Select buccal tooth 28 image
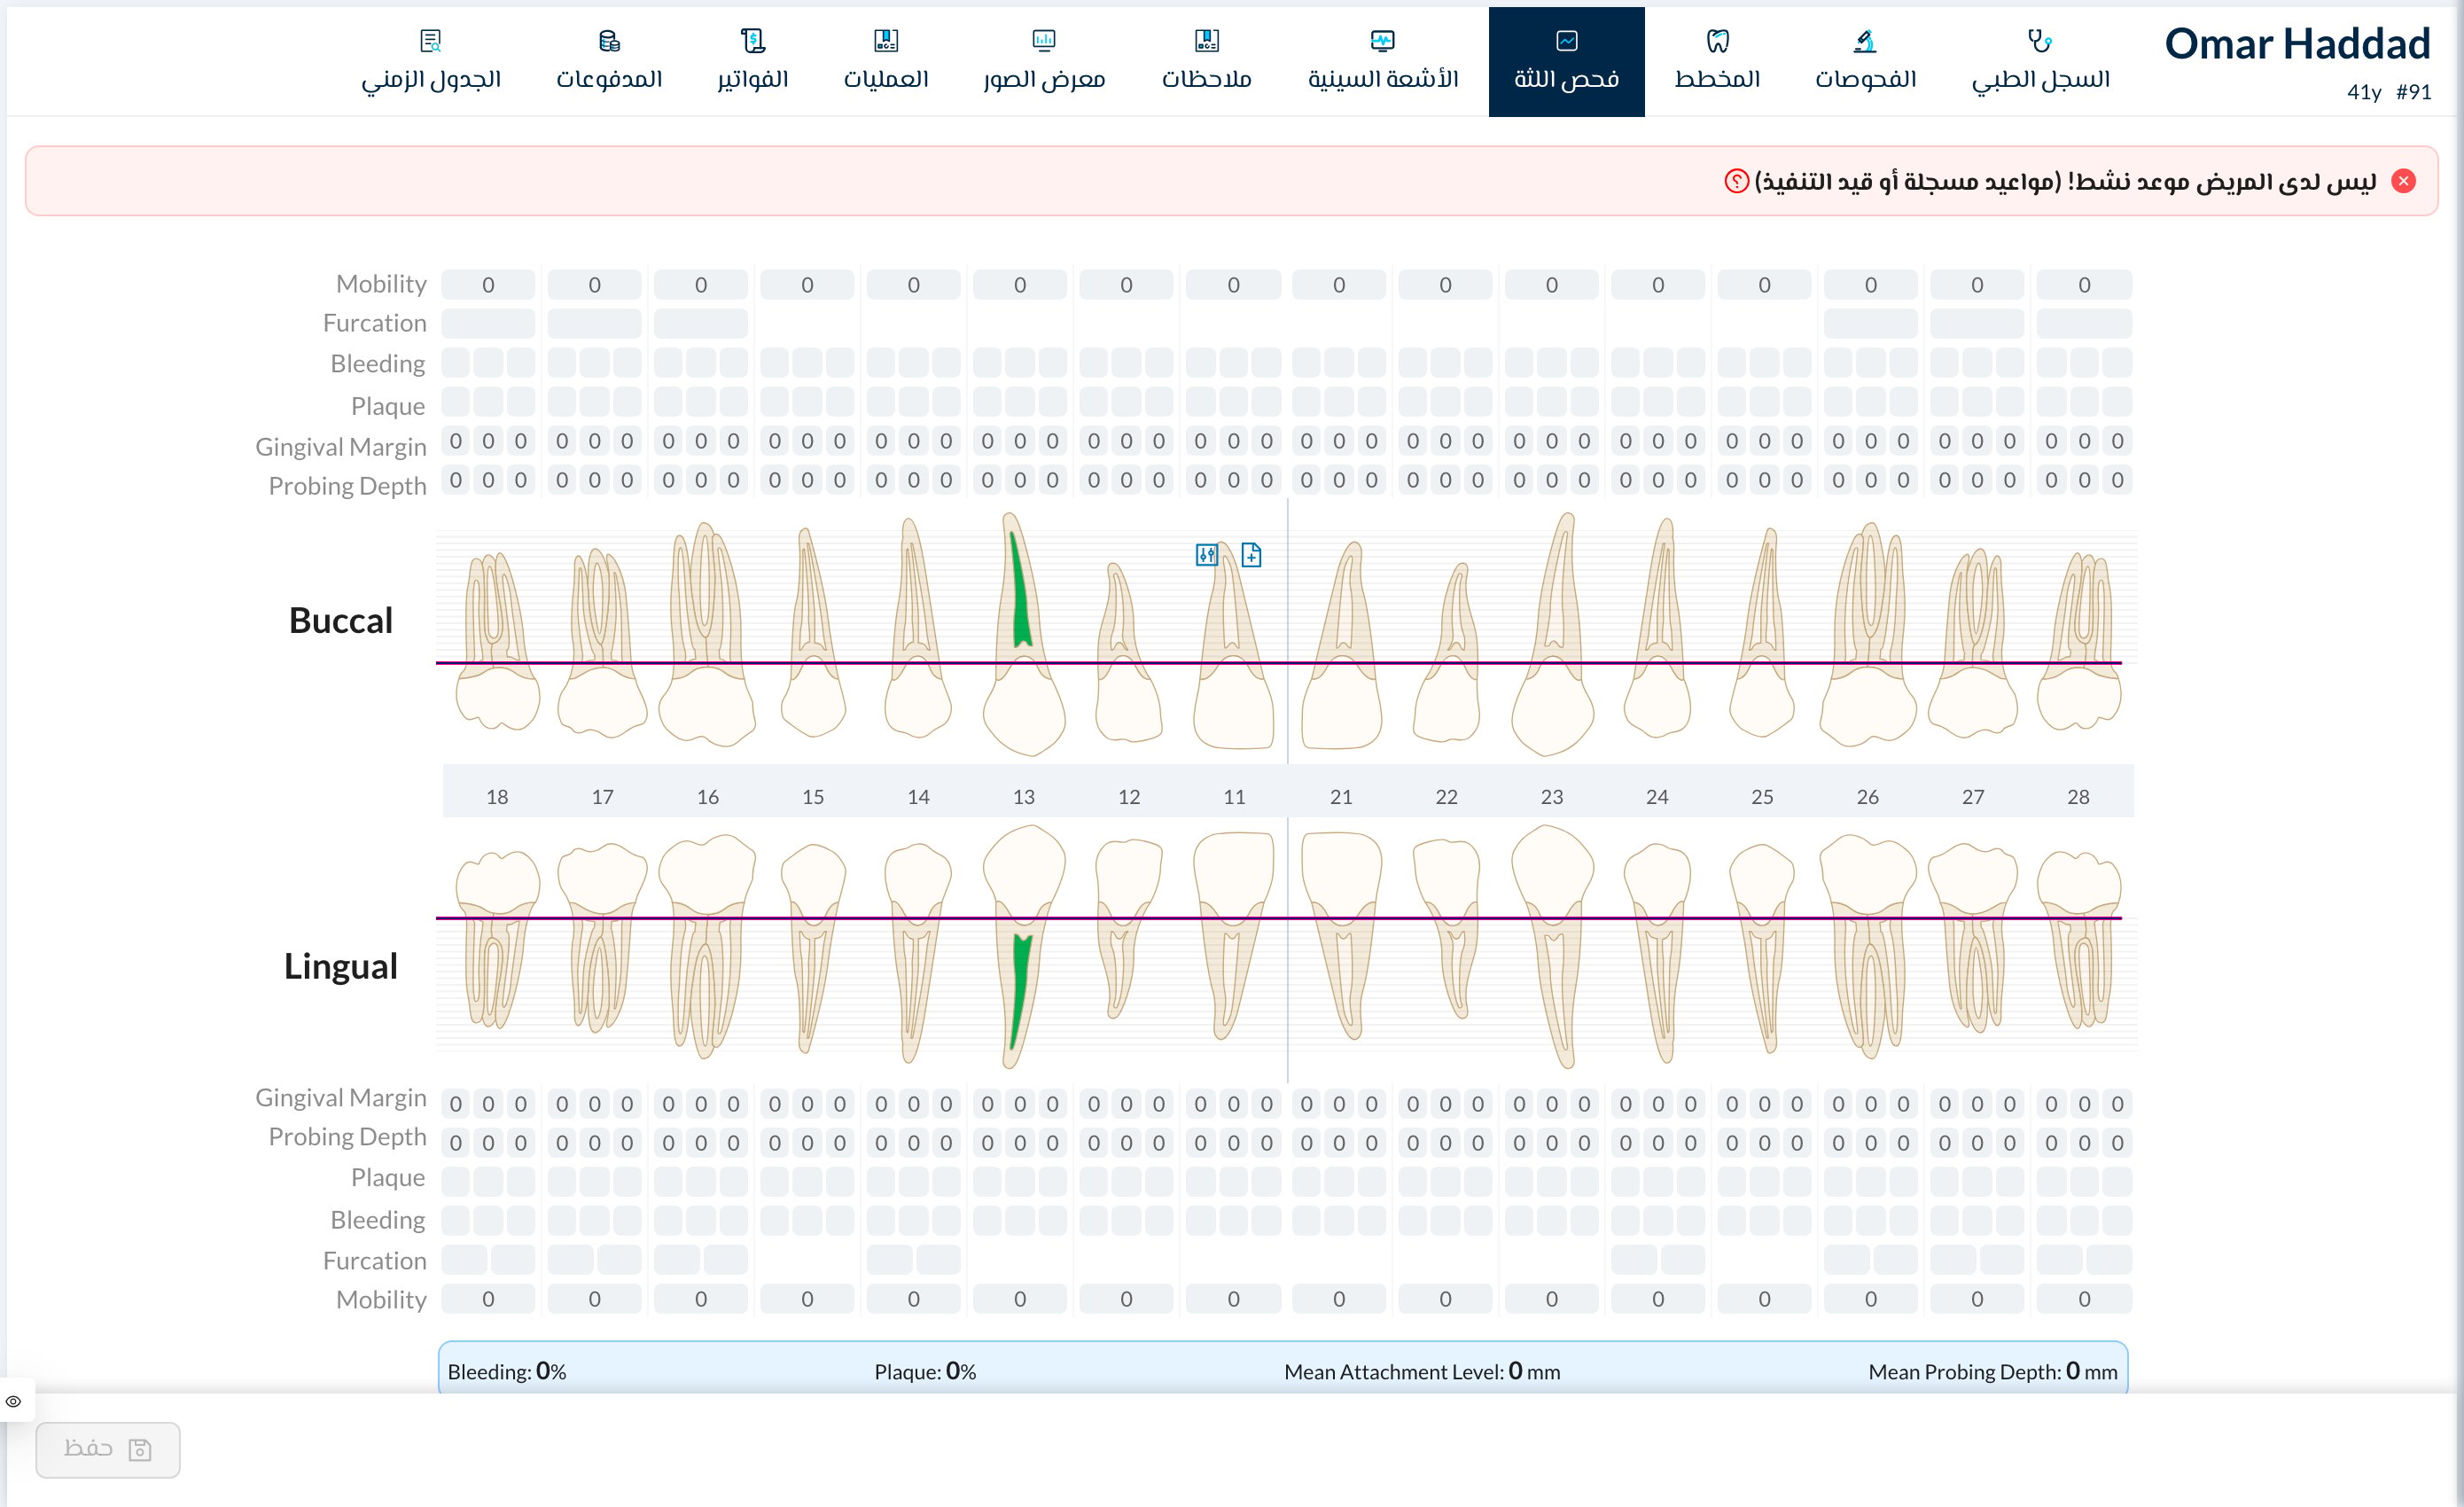The height and width of the screenshot is (1507, 2464). click(2079, 640)
